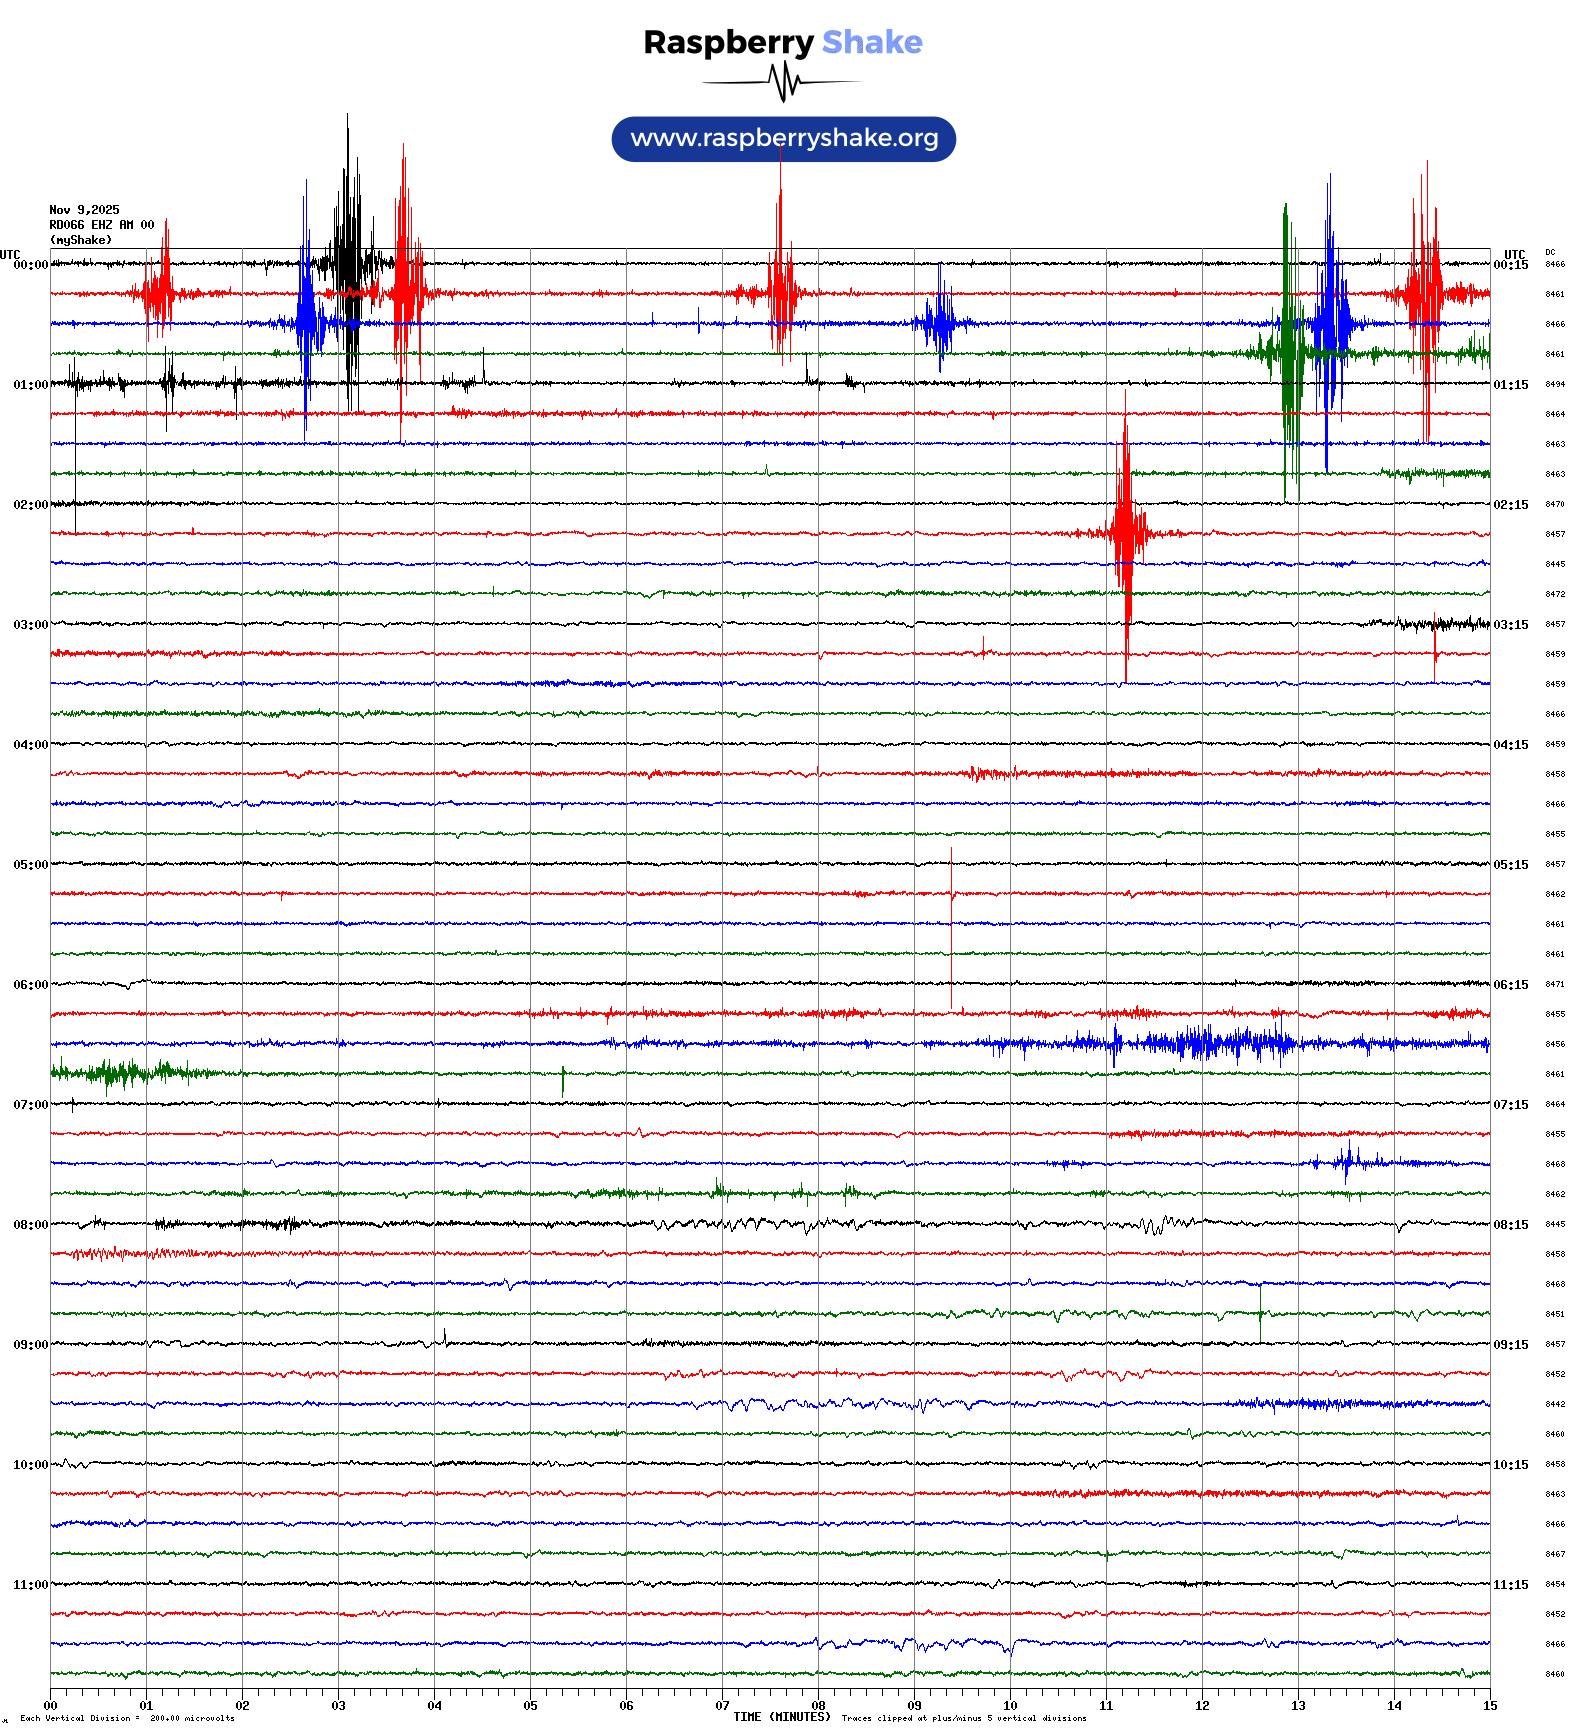Click the TIME (MINUTES) axis title

[x=781, y=1717]
